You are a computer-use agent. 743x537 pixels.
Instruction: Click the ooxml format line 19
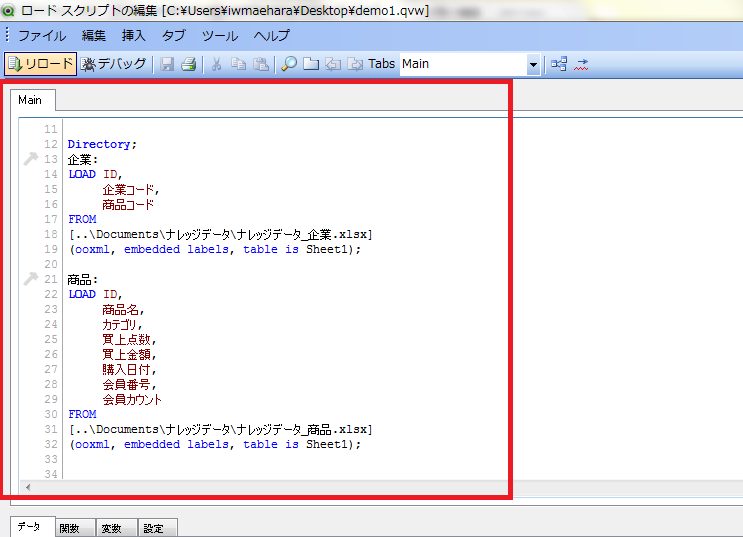[x=215, y=249]
